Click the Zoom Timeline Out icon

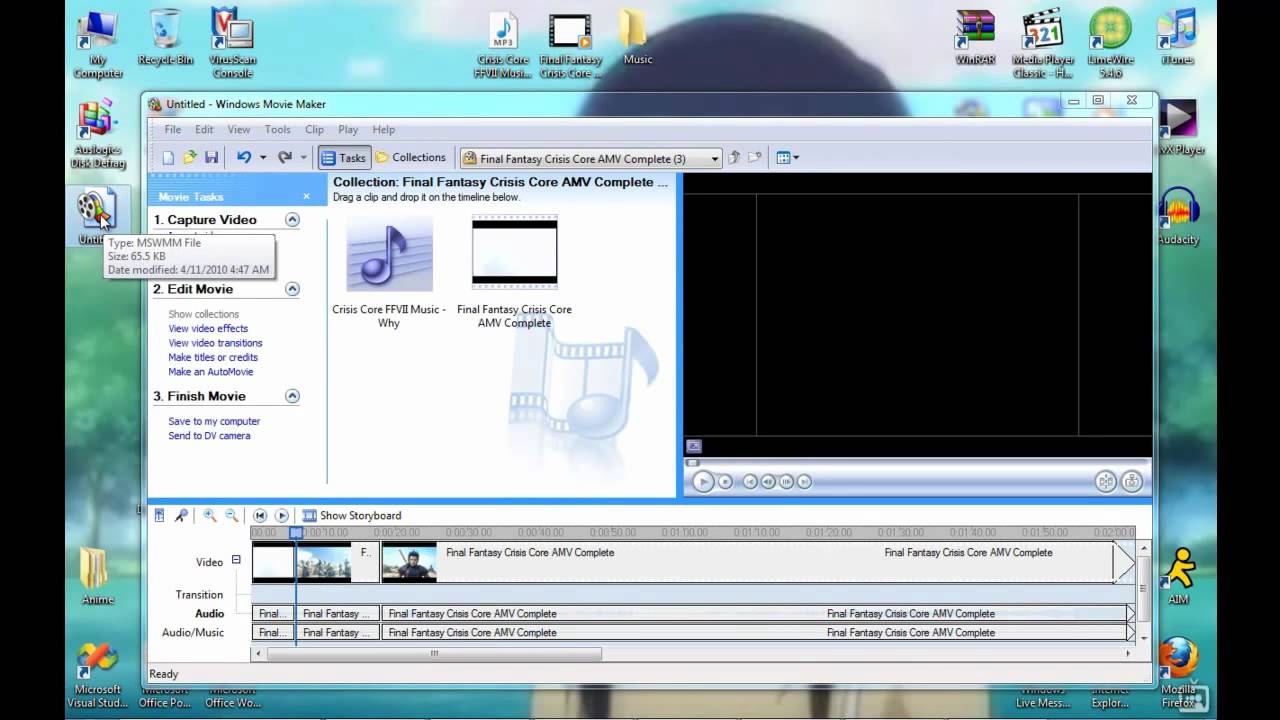[x=232, y=516]
